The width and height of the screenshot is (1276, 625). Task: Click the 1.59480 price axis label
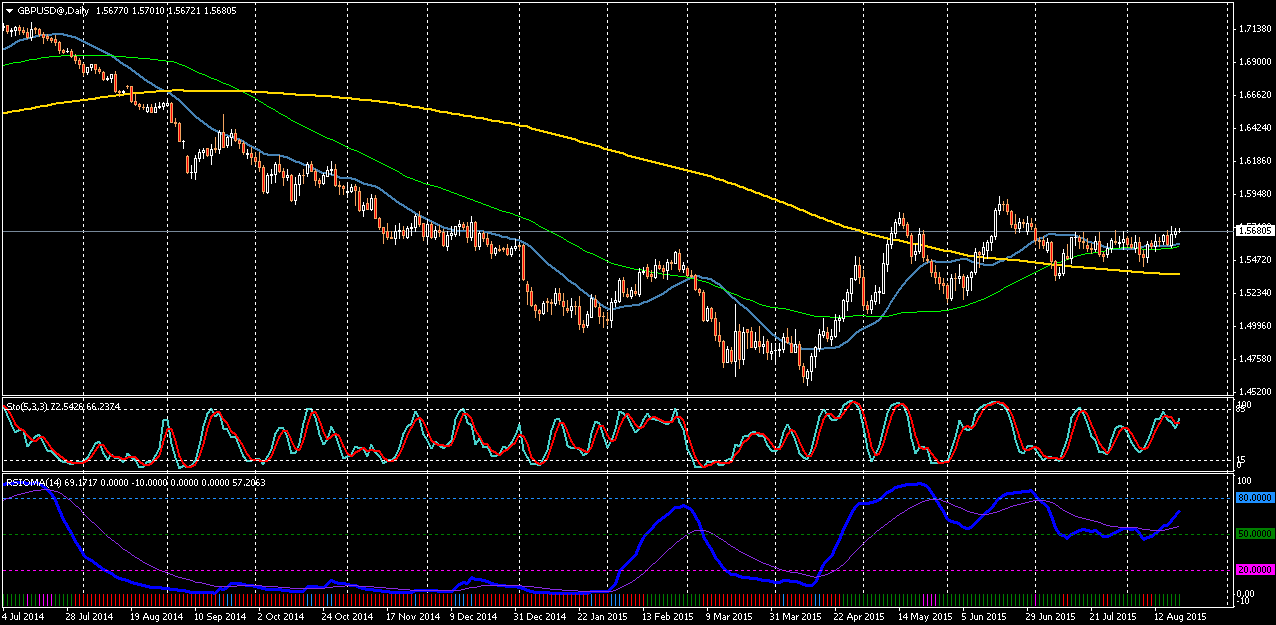[1254, 194]
